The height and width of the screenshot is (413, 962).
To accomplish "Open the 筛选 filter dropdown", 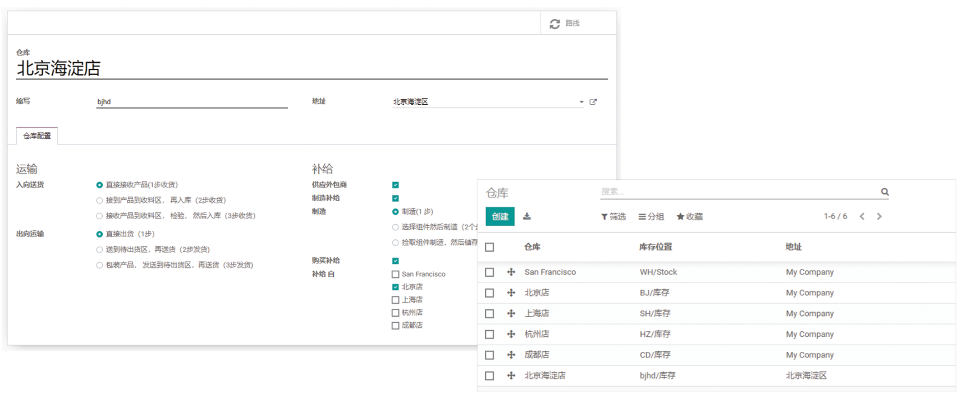I will pyautogui.click(x=613, y=216).
